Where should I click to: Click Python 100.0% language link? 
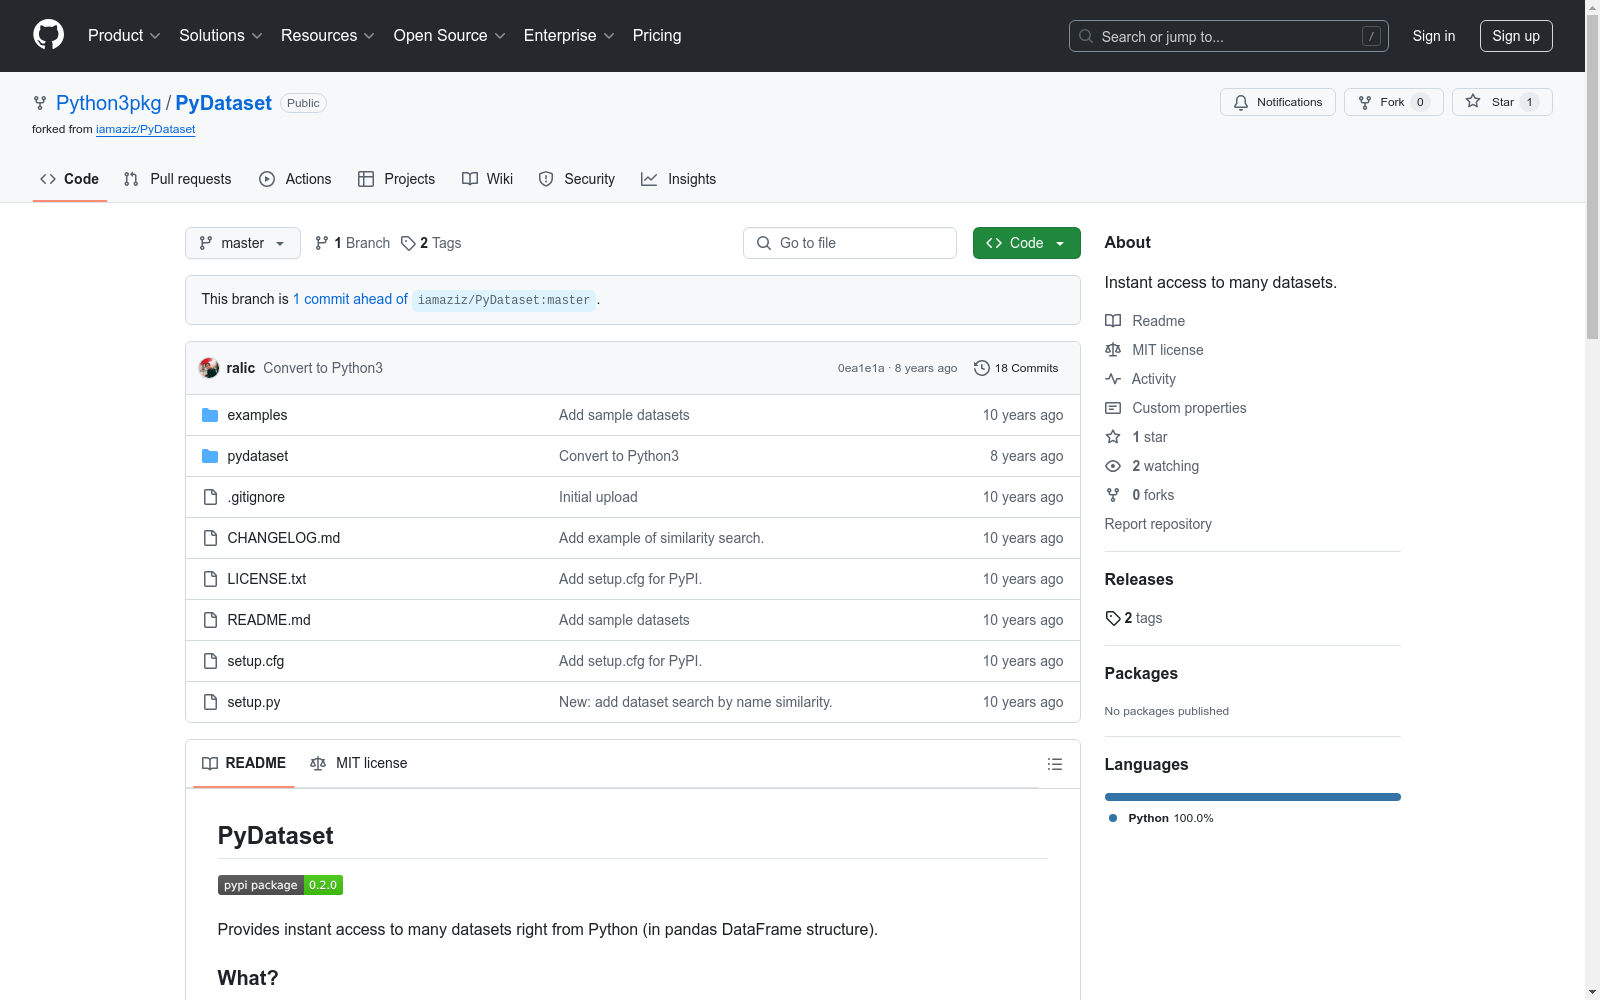1162,818
